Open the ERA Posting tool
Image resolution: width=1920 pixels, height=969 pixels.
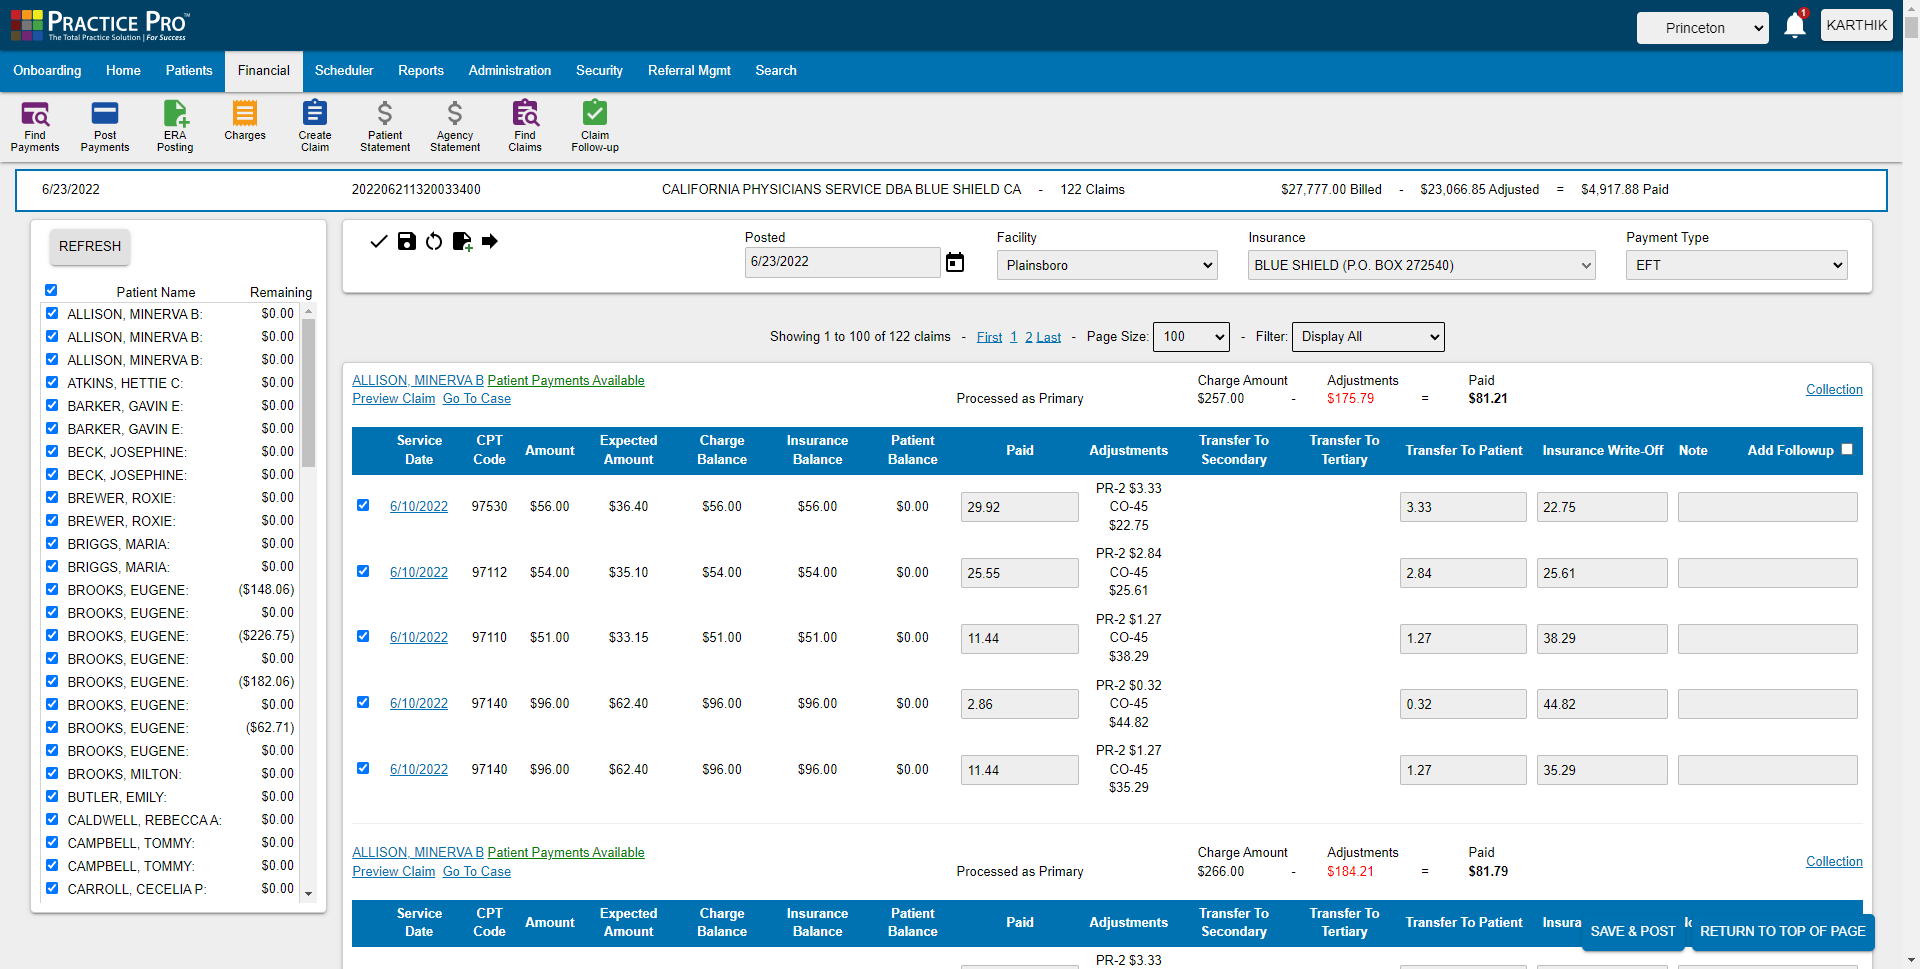174,125
